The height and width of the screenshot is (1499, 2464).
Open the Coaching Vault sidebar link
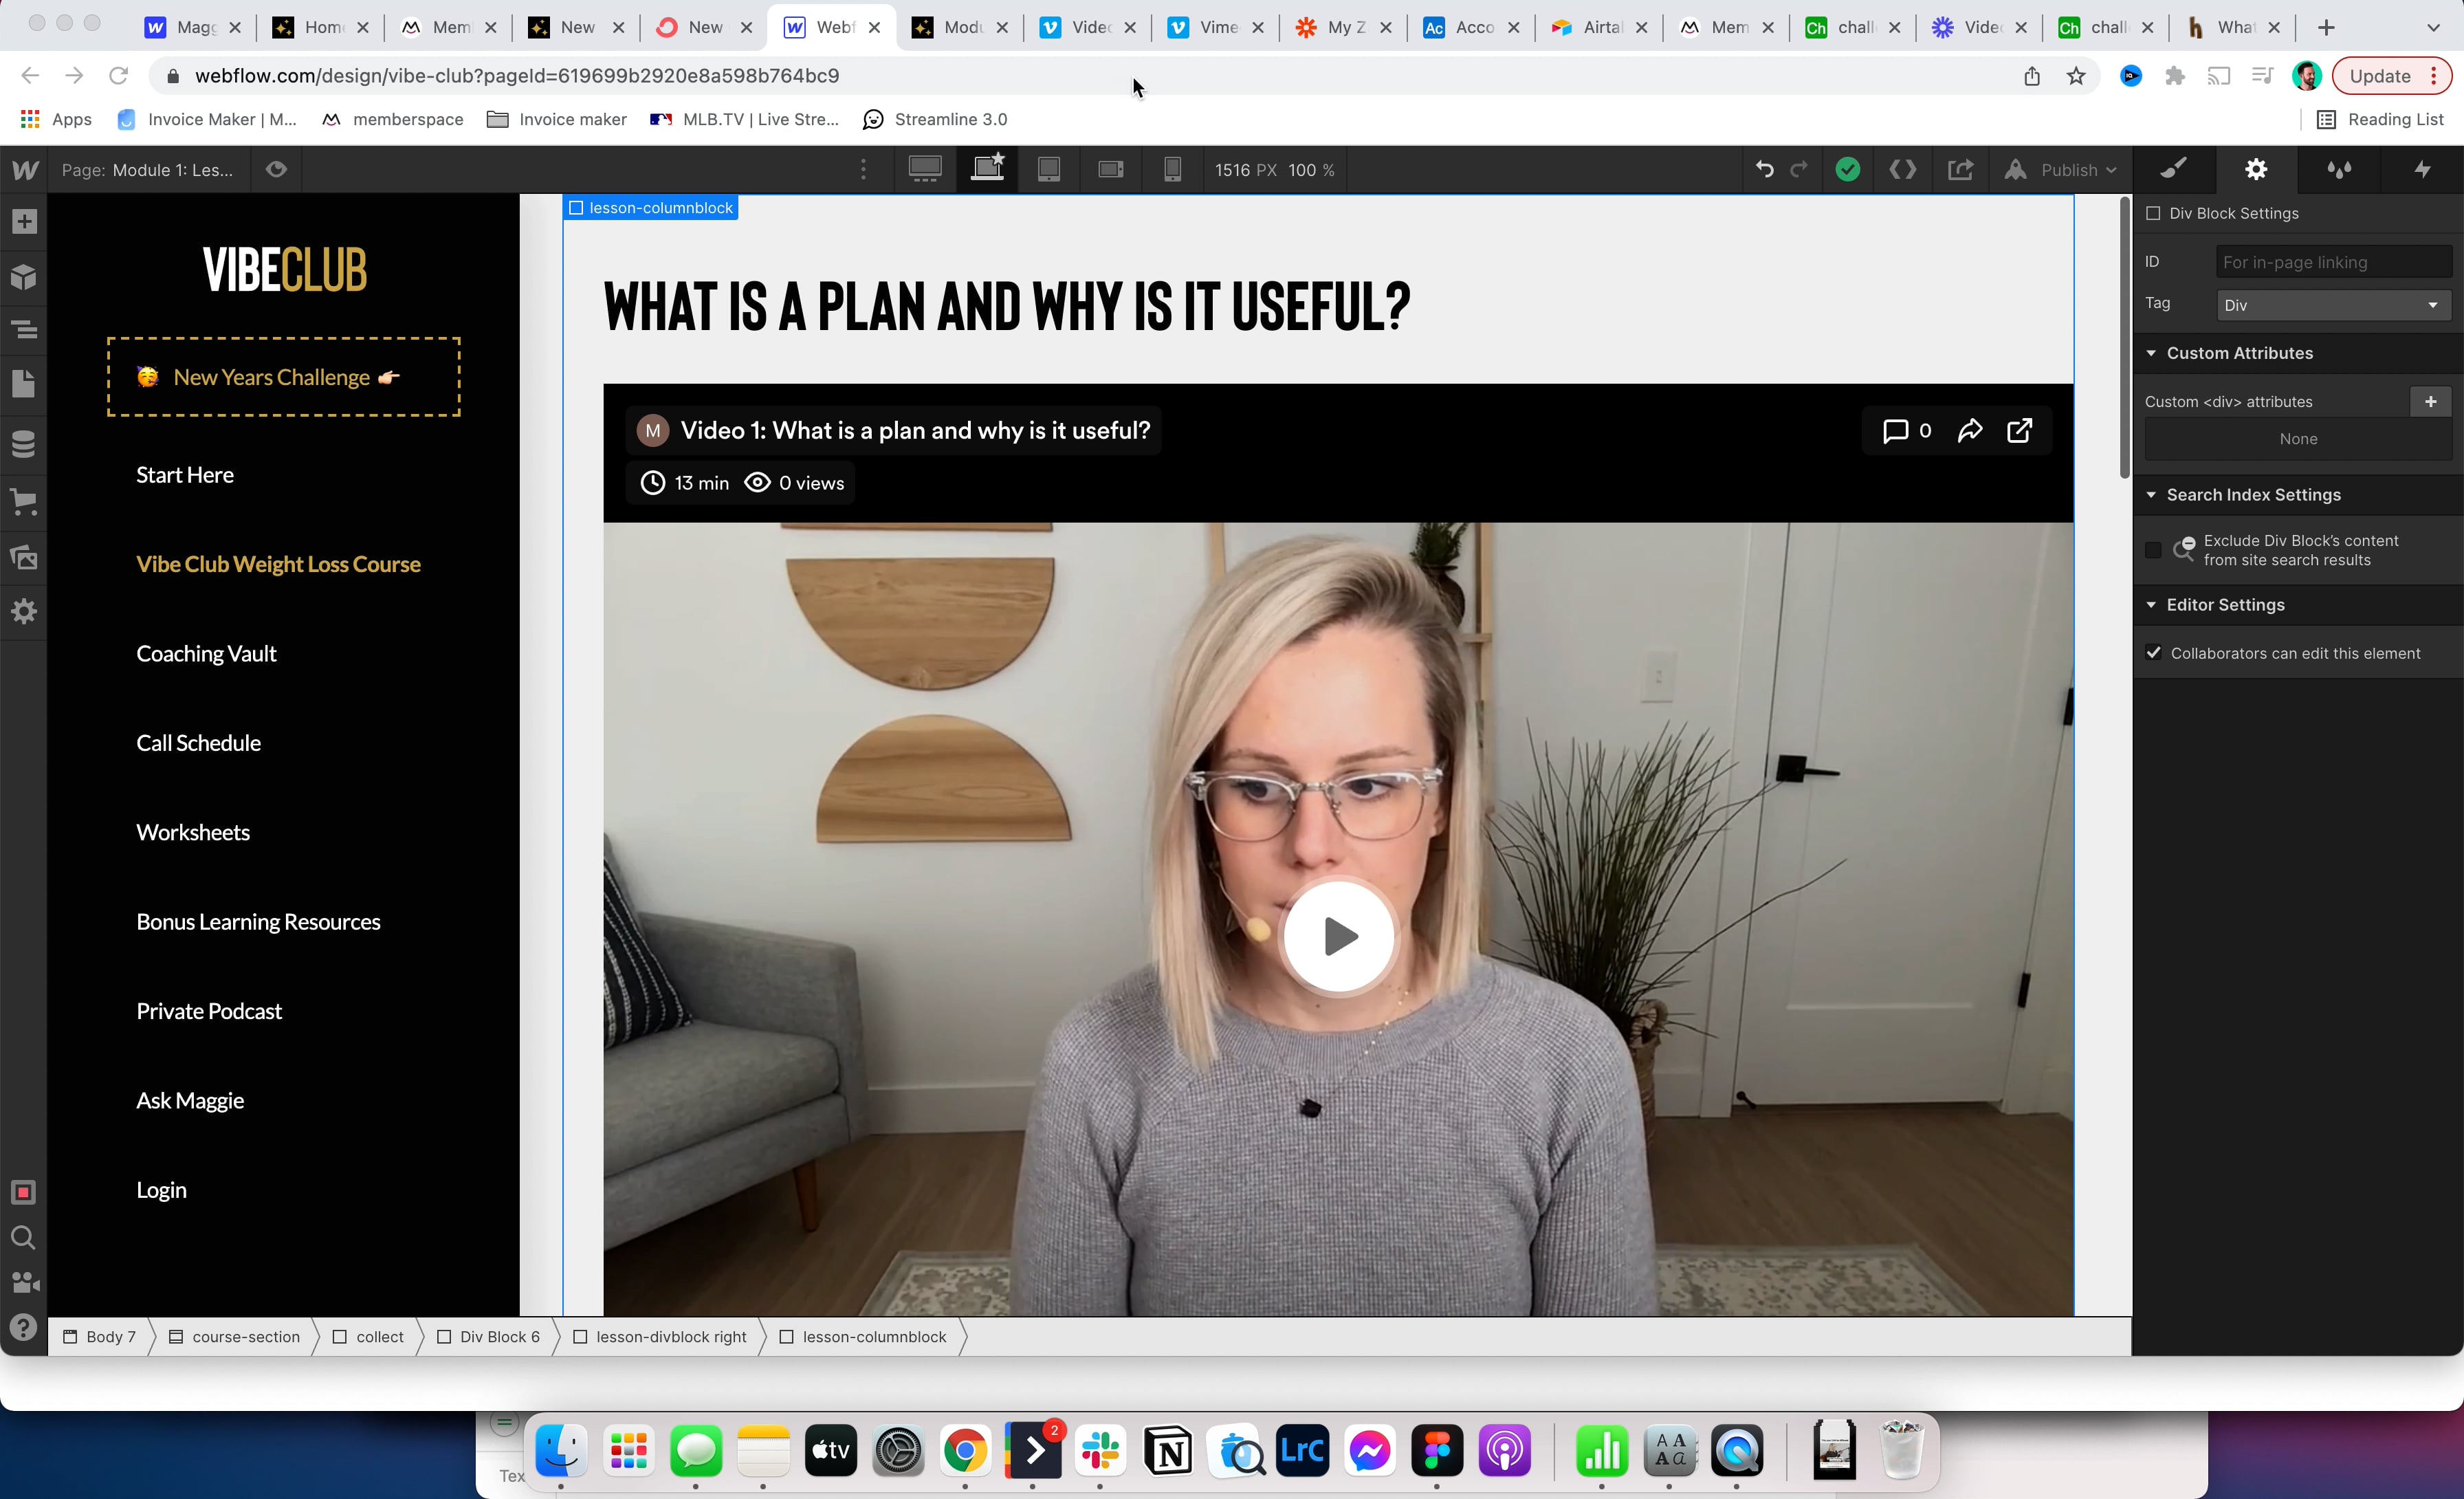tap(206, 653)
